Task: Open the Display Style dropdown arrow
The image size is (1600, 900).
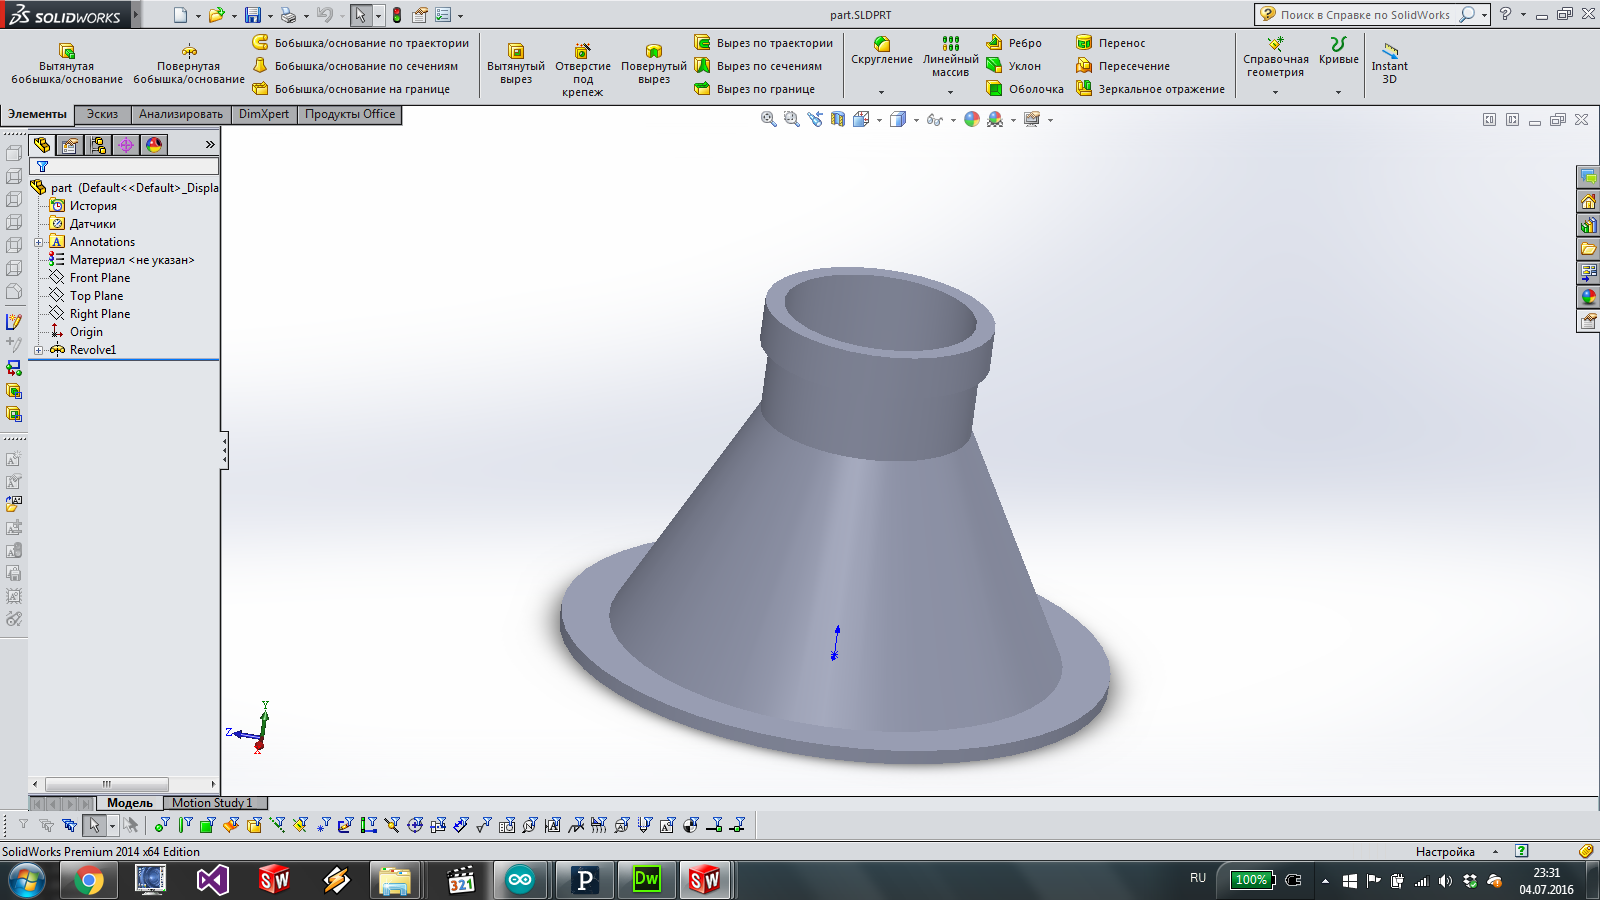Action: point(916,120)
